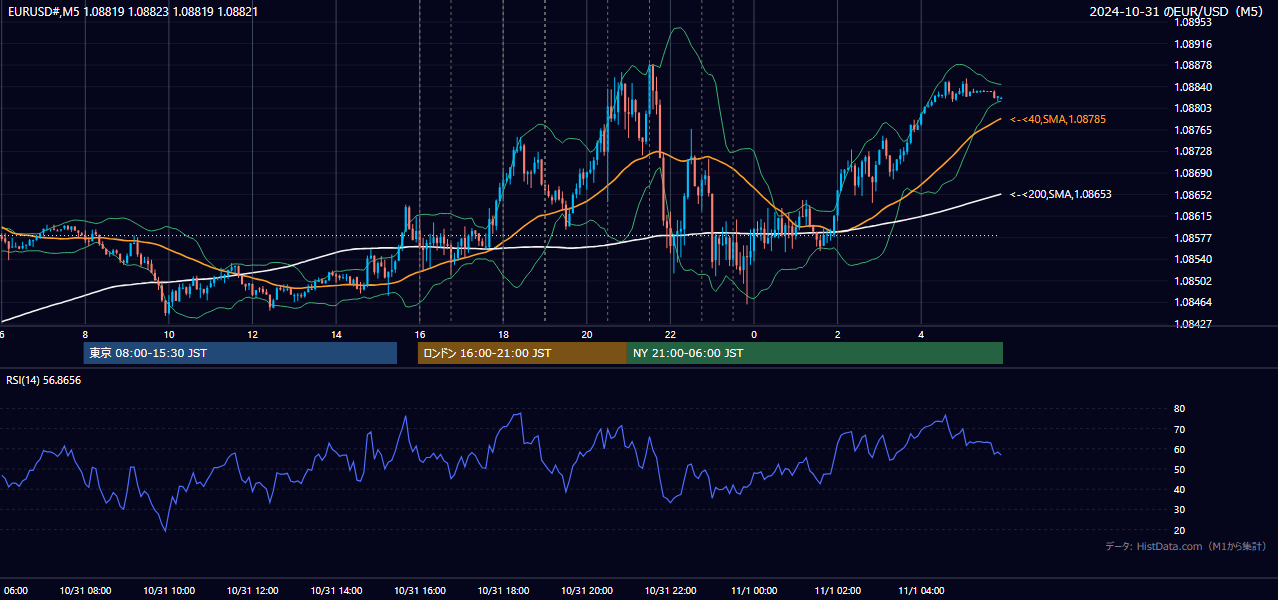The image size is (1278, 600).
Task: Click the 40 SMA 1.08785 label
Action: click(1058, 119)
